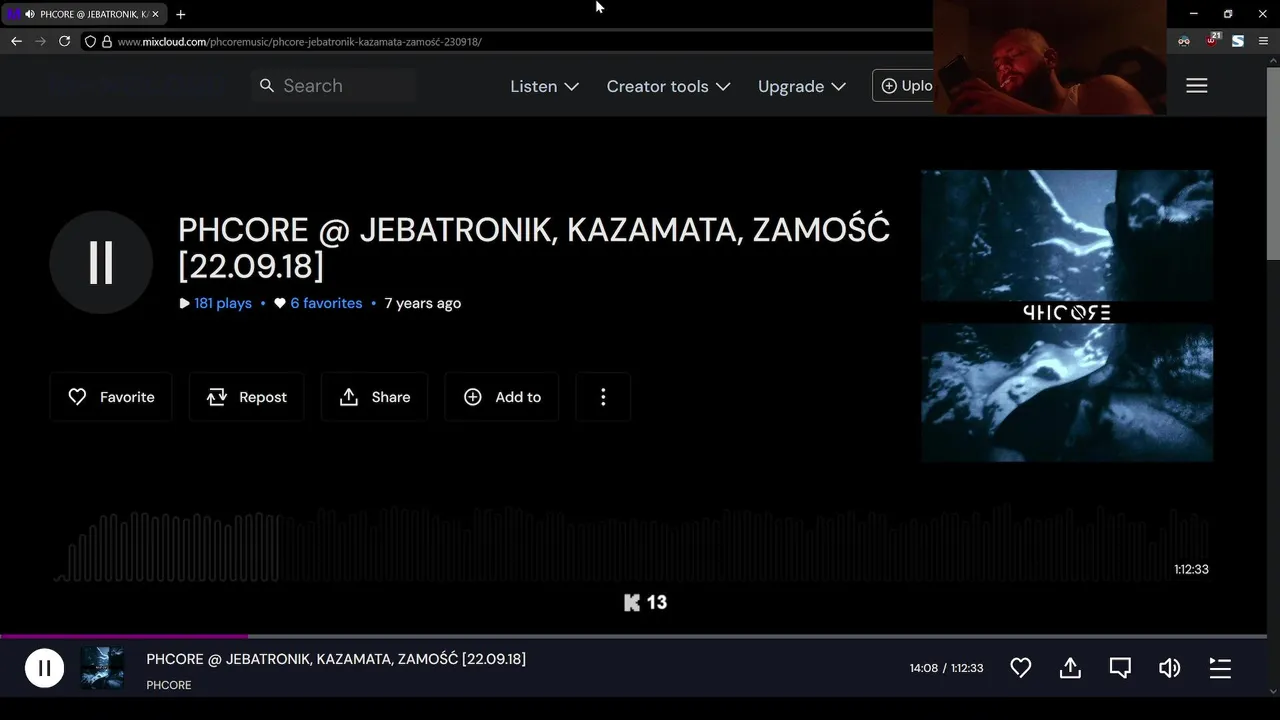Click the Upload button in the header
The height and width of the screenshot is (720, 1280).
click(904, 86)
